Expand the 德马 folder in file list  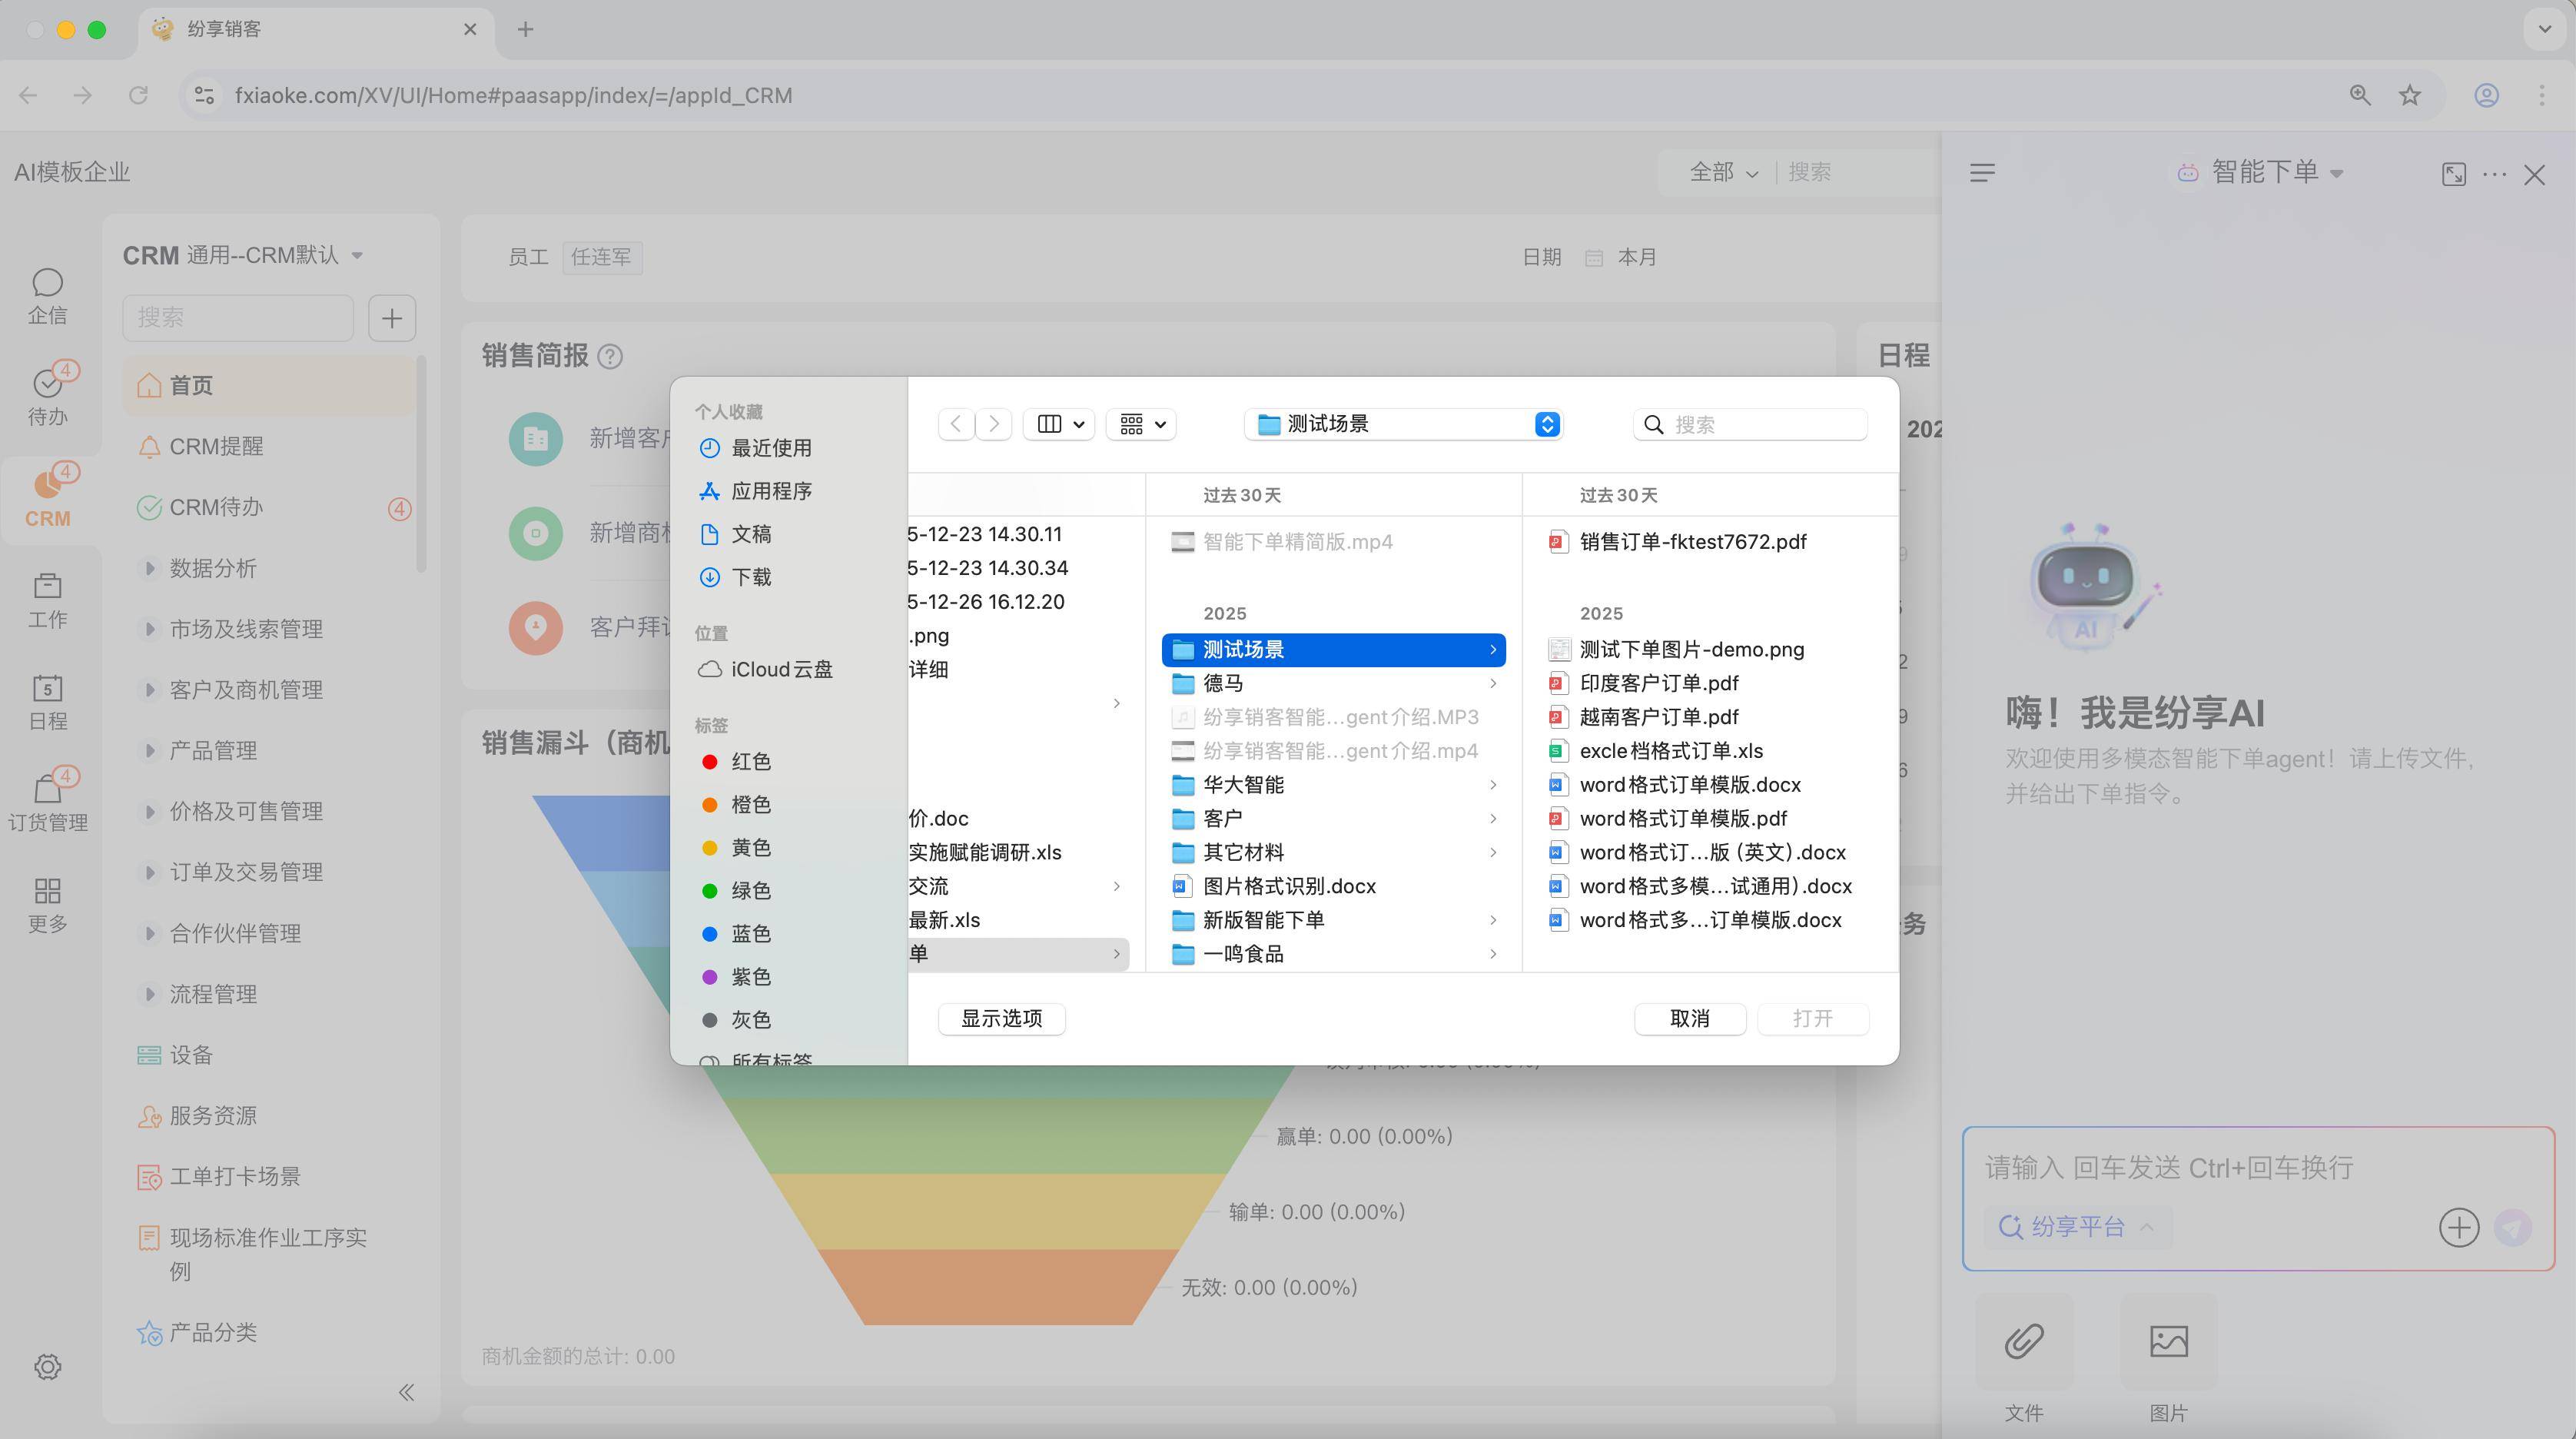(1334, 683)
